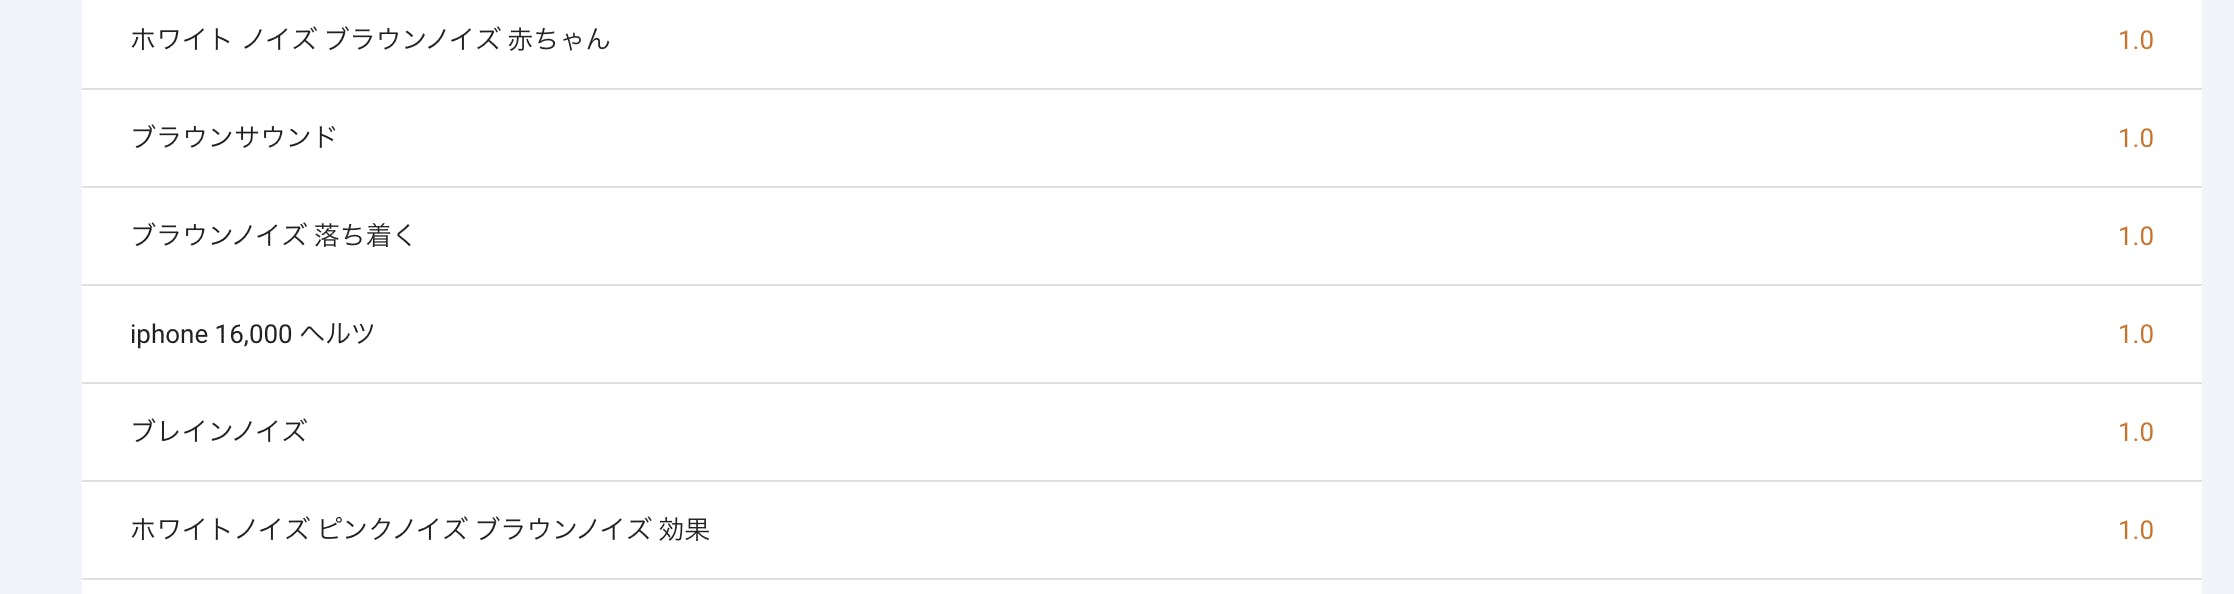Click the word 赤ちゃん in the first keyword
2234x594 pixels.
pos(559,40)
